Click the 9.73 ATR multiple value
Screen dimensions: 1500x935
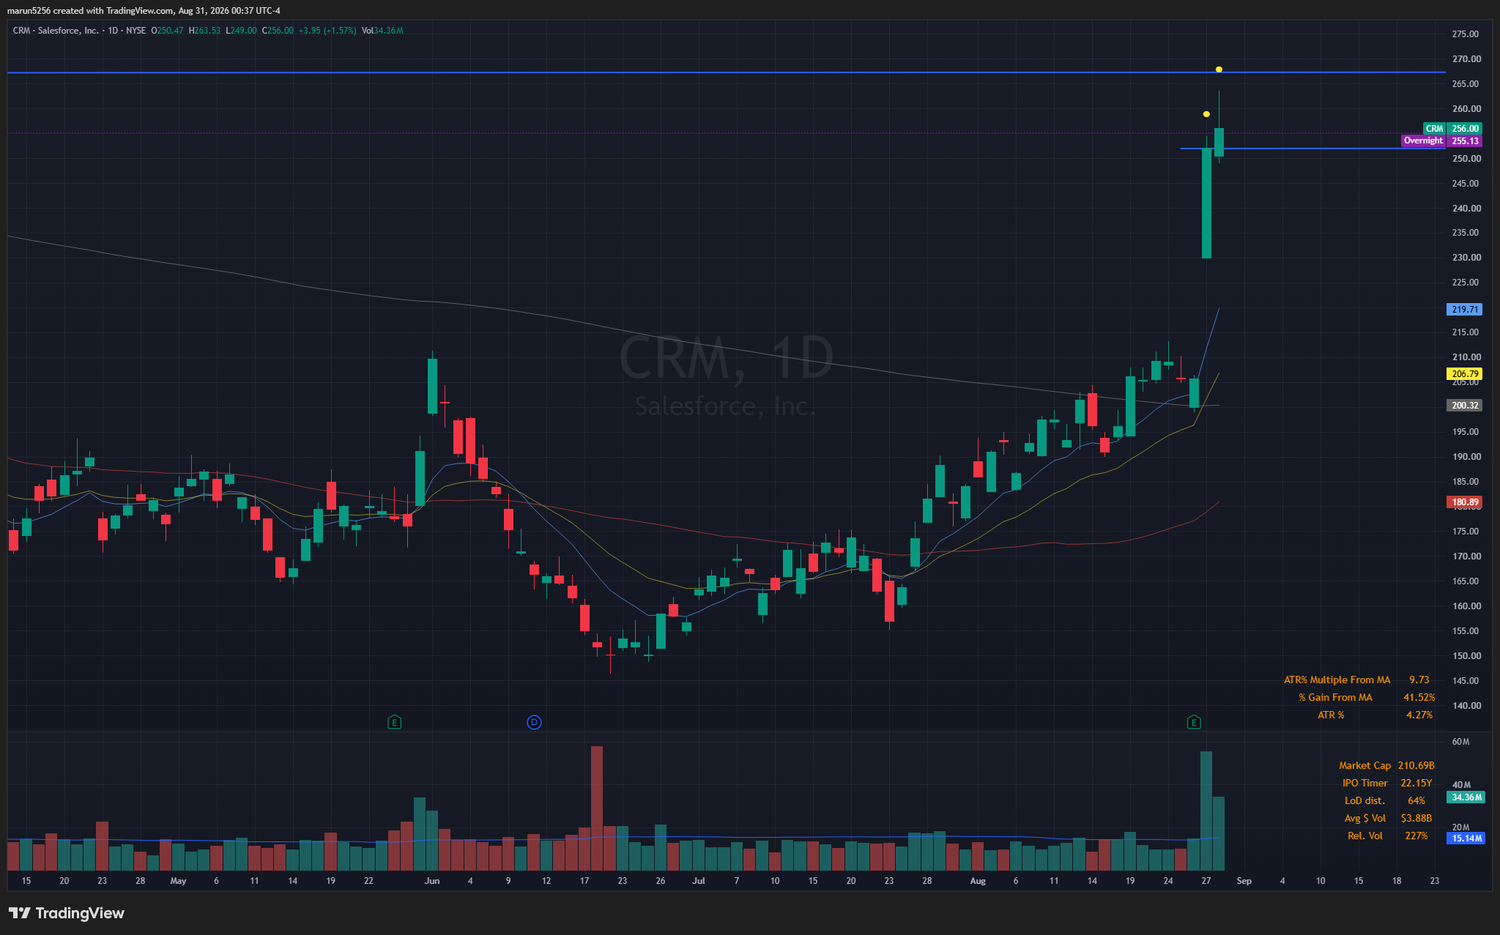(1419, 680)
